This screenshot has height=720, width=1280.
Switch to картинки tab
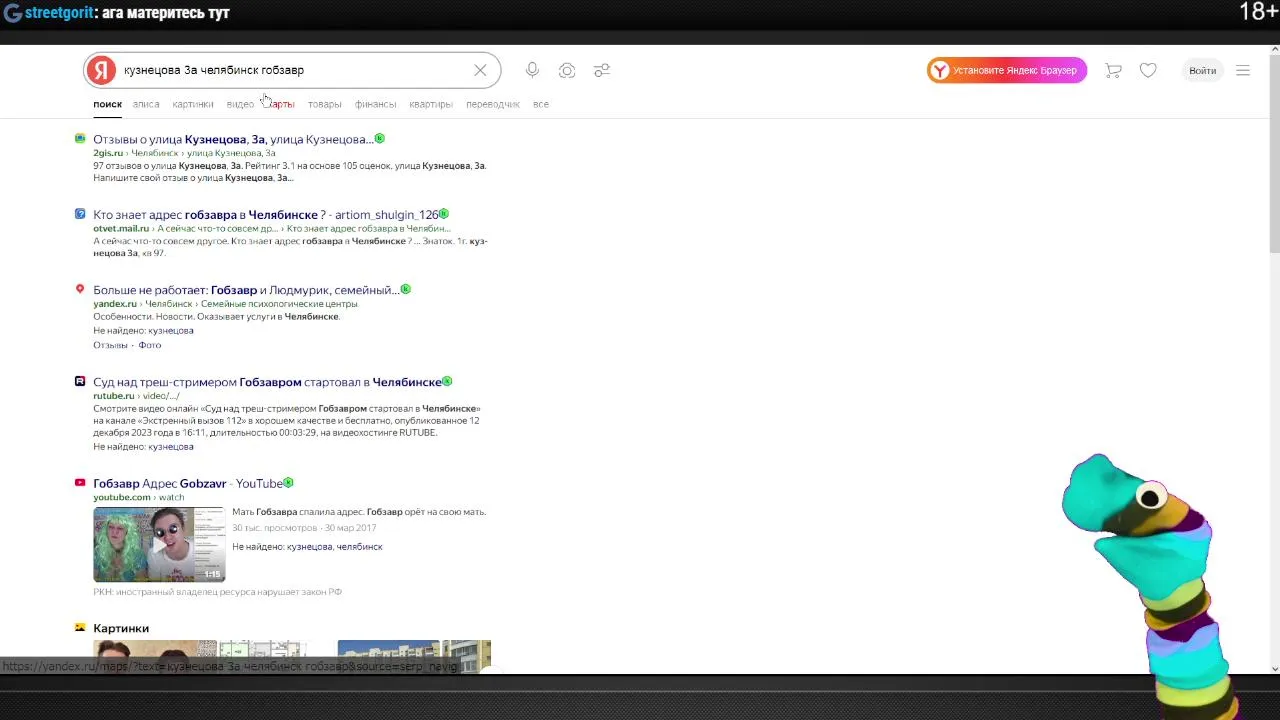pyautogui.click(x=193, y=104)
